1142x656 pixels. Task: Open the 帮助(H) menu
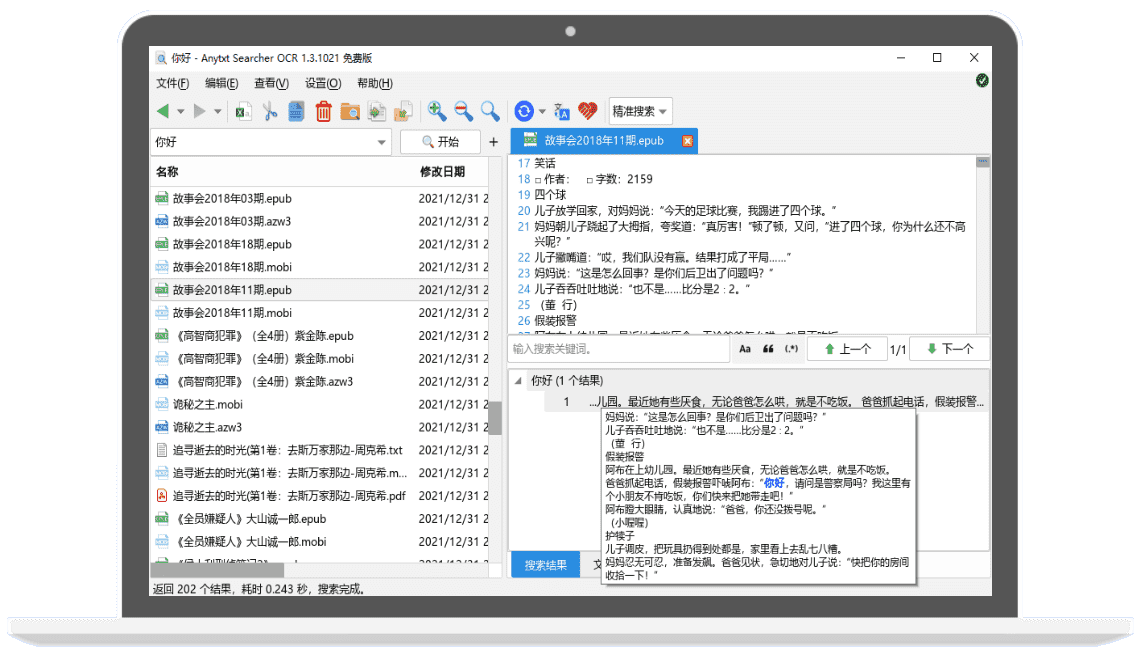(x=375, y=83)
